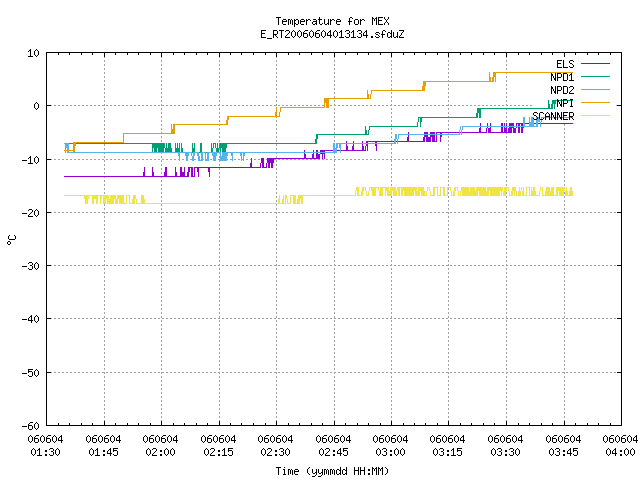Image resolution: width=640 pixels, height=480 pixels.
Task: Click the SCANNER legend label
Action: point(553,116)
